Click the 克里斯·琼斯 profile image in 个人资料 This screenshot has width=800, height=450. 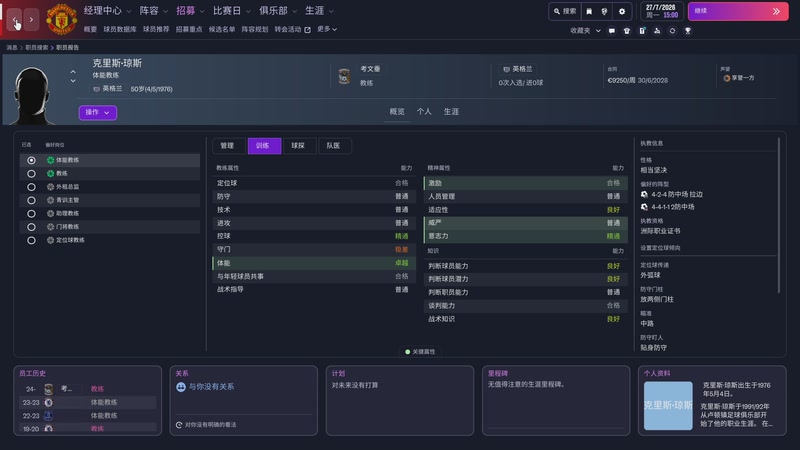point(668,406)
